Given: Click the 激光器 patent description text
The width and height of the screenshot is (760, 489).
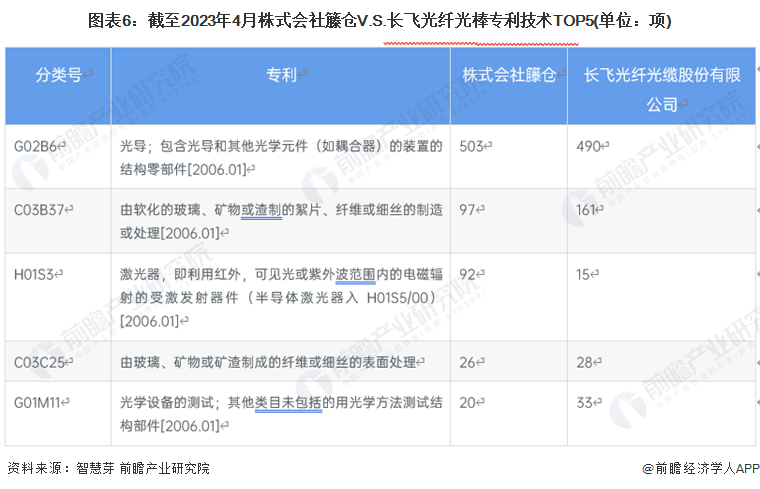Looking at the screenshot, I should [281, 296].
